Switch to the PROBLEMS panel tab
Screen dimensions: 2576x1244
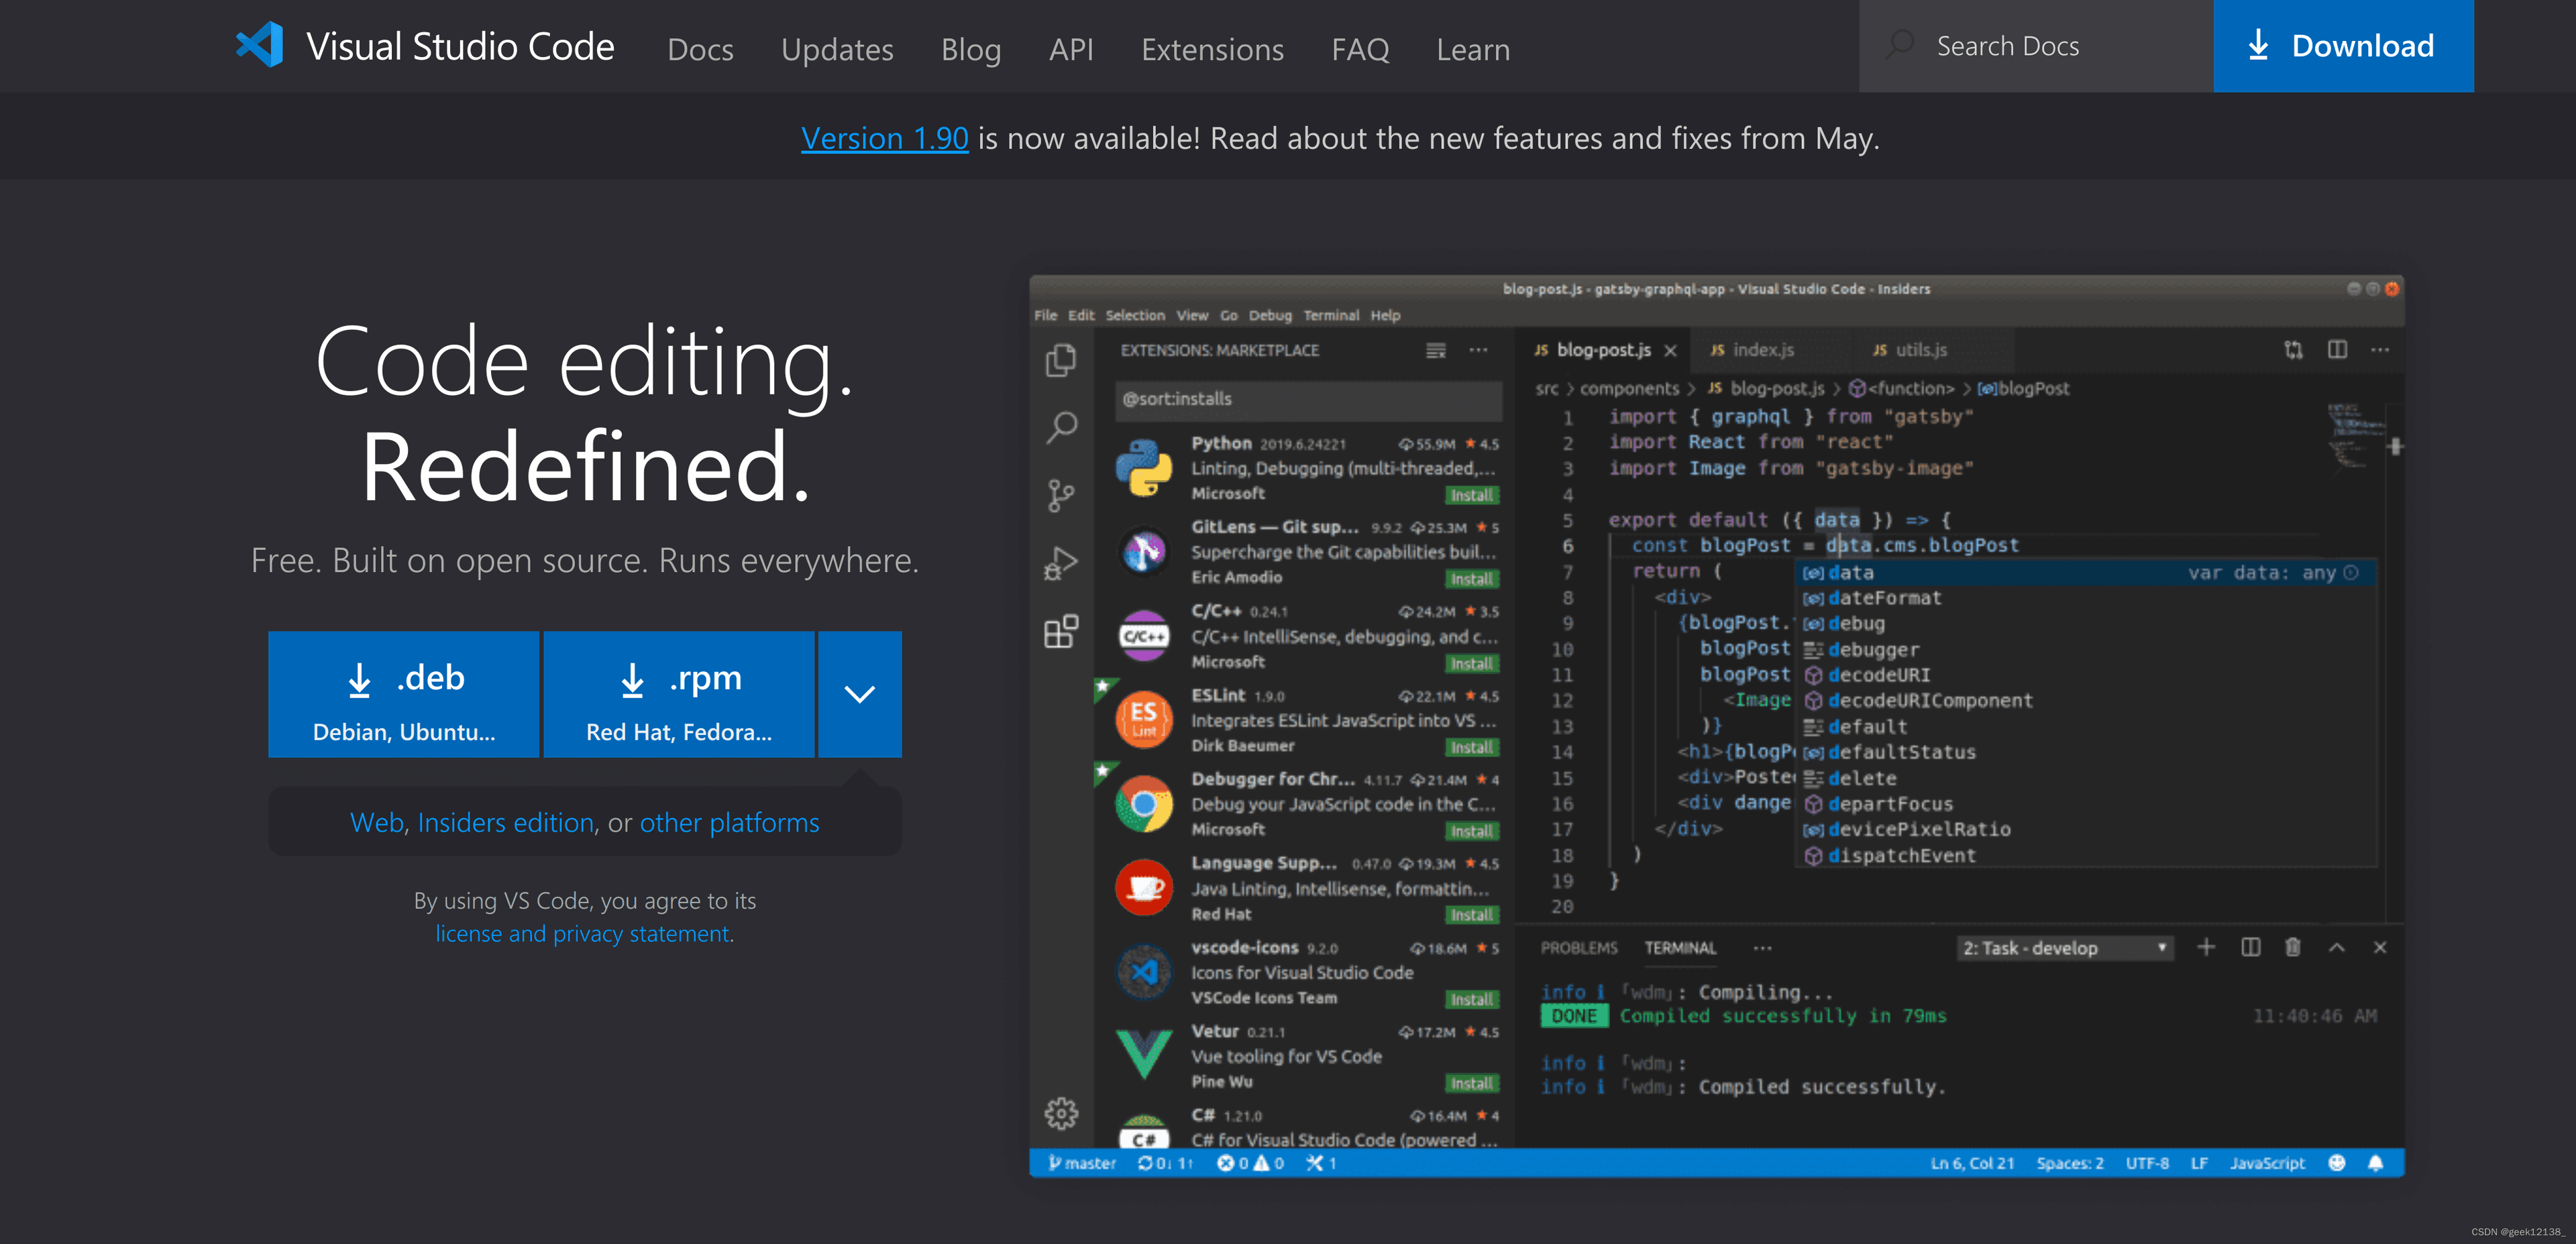pyautogui.click(x=1578, y=948)
